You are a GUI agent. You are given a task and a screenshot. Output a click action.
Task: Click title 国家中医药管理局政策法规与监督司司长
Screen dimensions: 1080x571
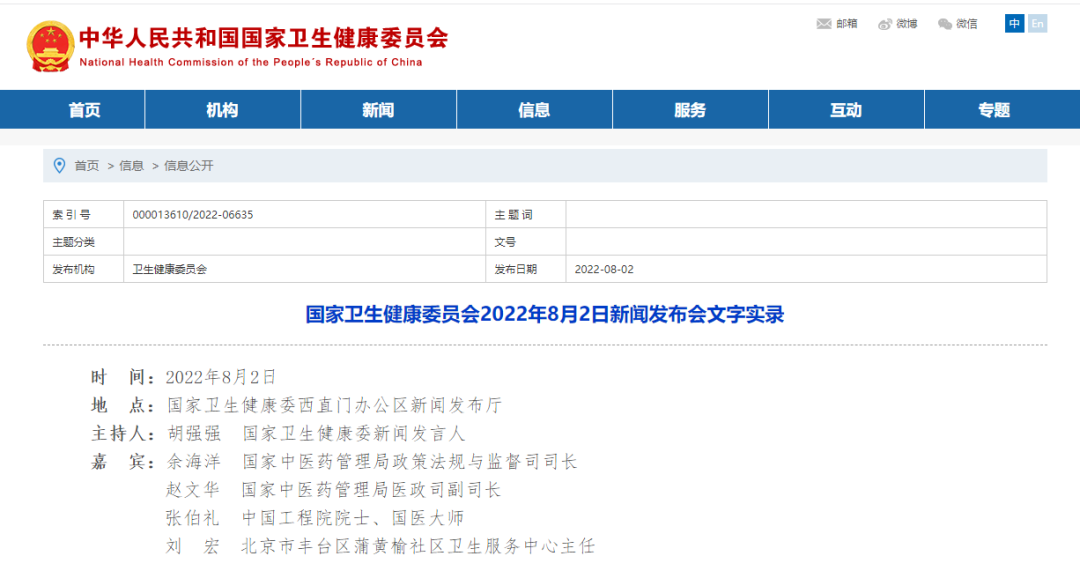(x=409, y=461)
